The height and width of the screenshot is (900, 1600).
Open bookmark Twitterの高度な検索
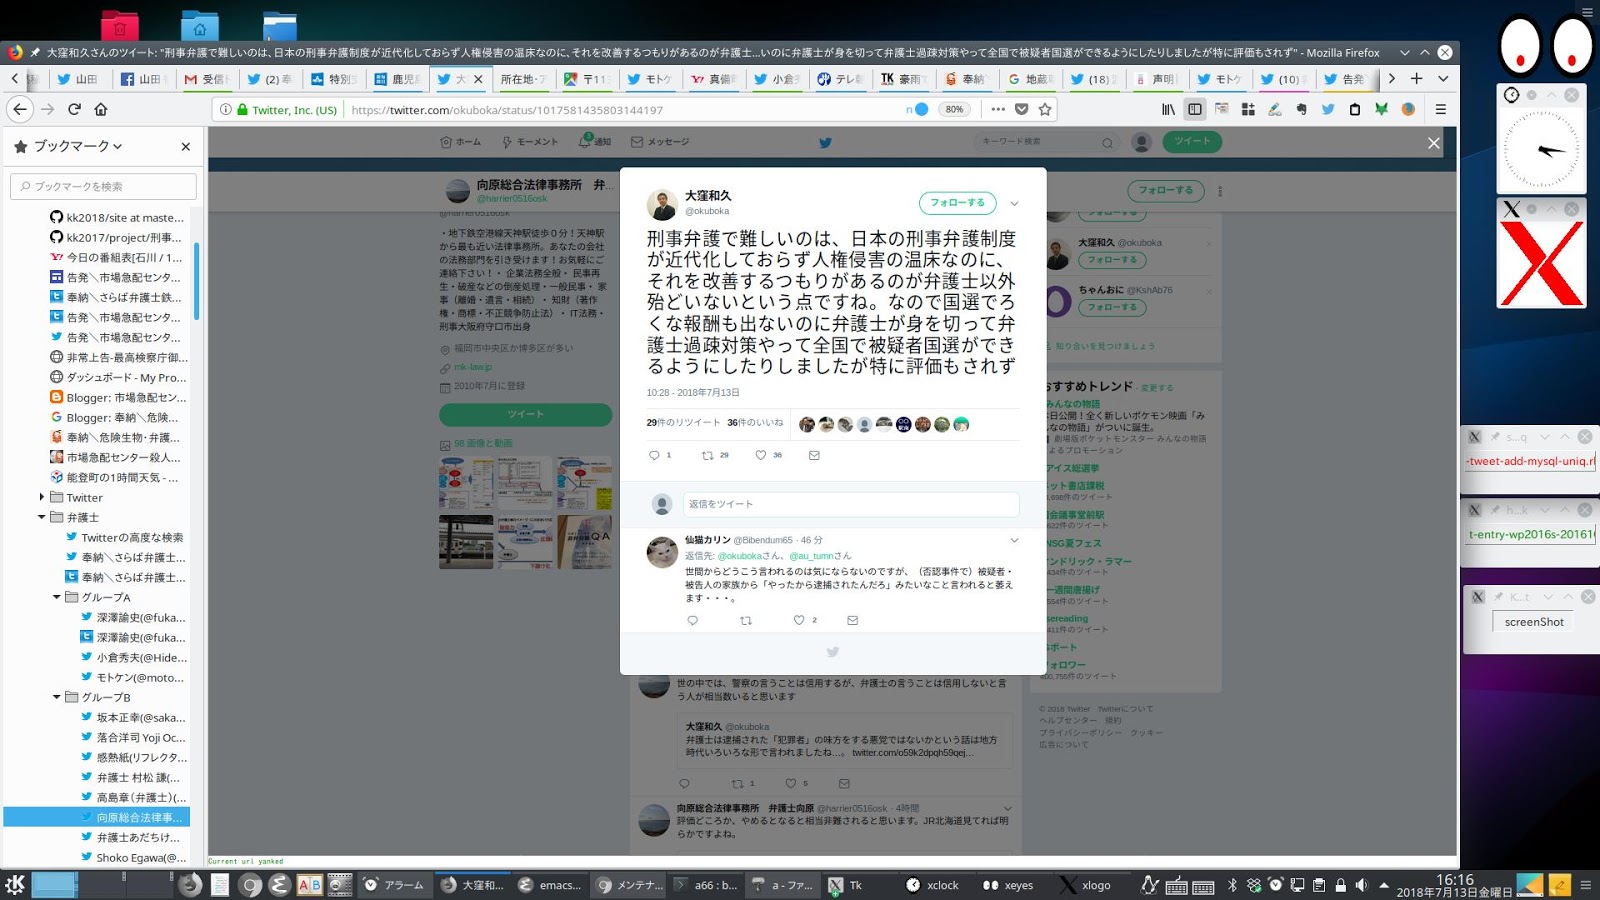(x=124, y=537)
